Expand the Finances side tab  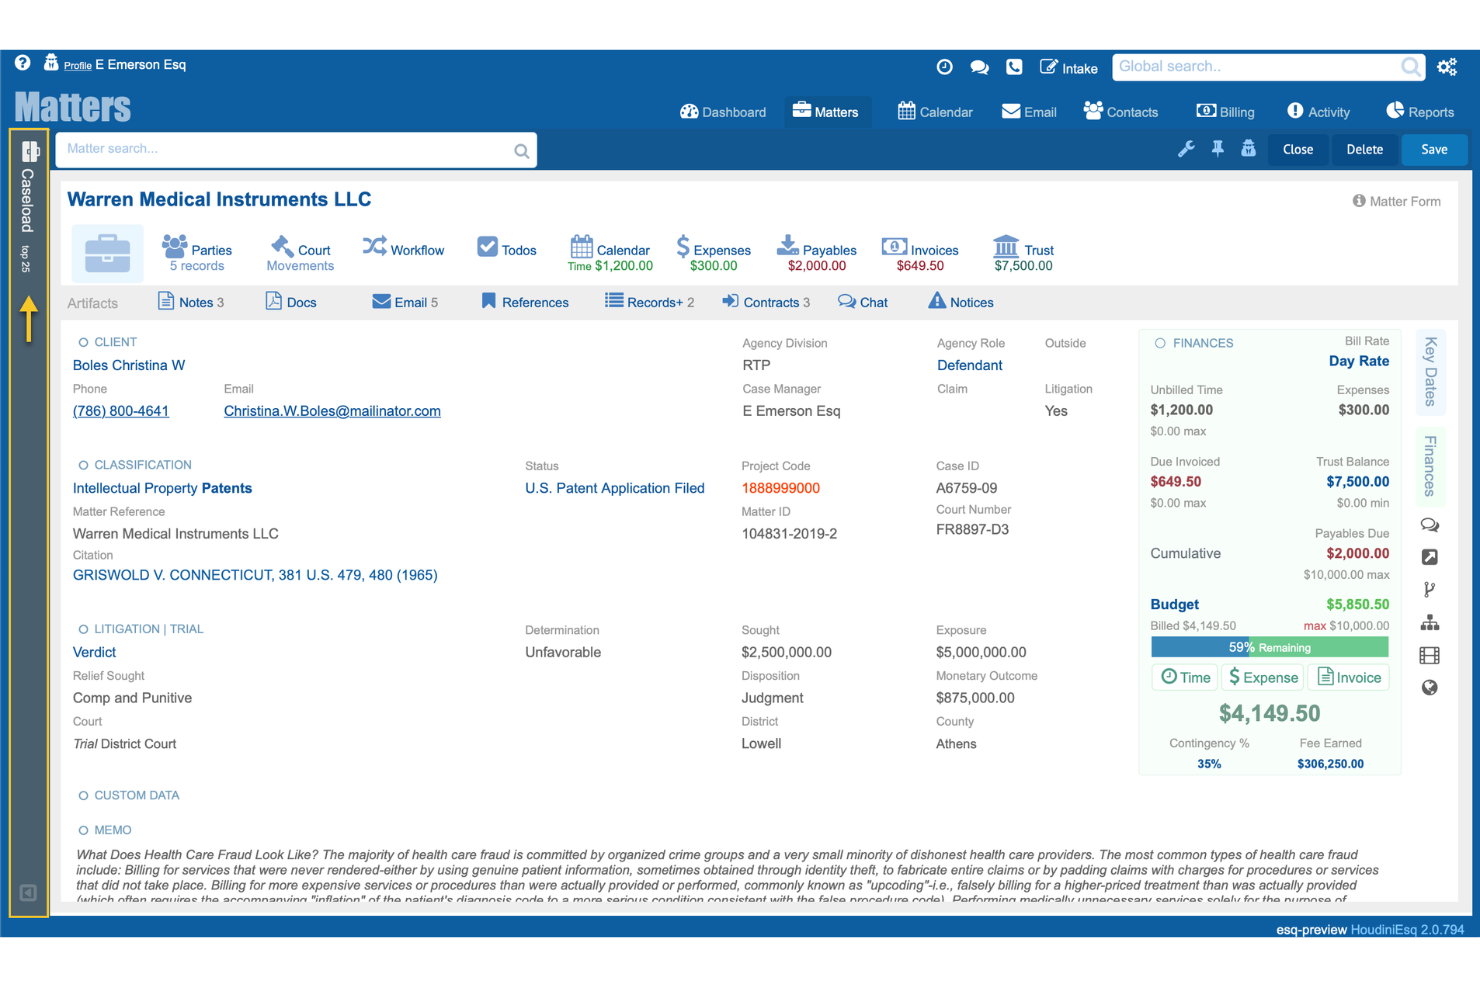tap(1431, 466)
